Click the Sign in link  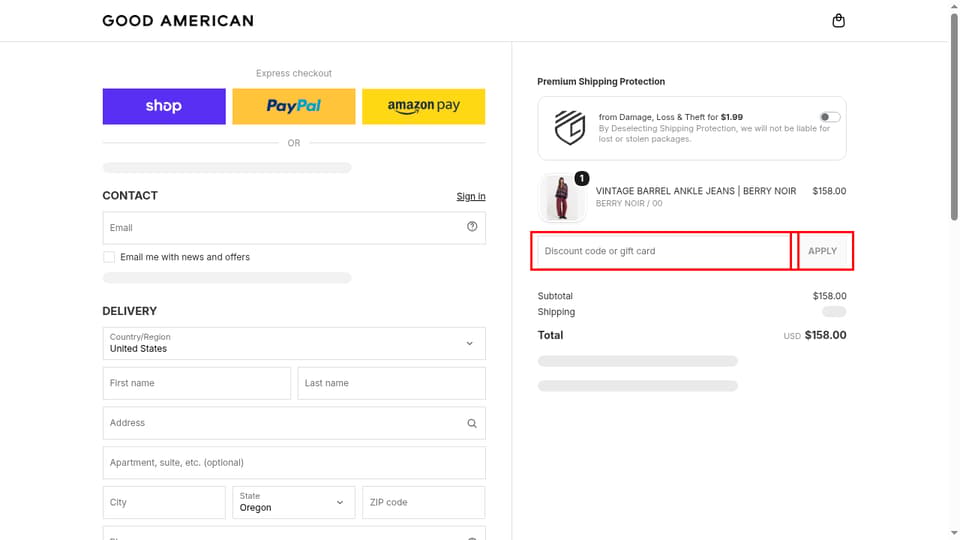[471, 197]
